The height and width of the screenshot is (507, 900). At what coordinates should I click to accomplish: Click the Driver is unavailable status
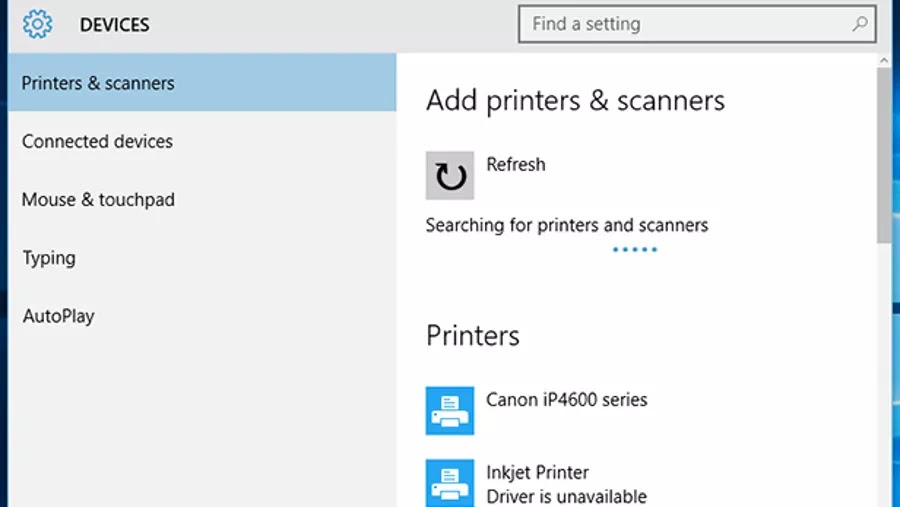(567, 497)
